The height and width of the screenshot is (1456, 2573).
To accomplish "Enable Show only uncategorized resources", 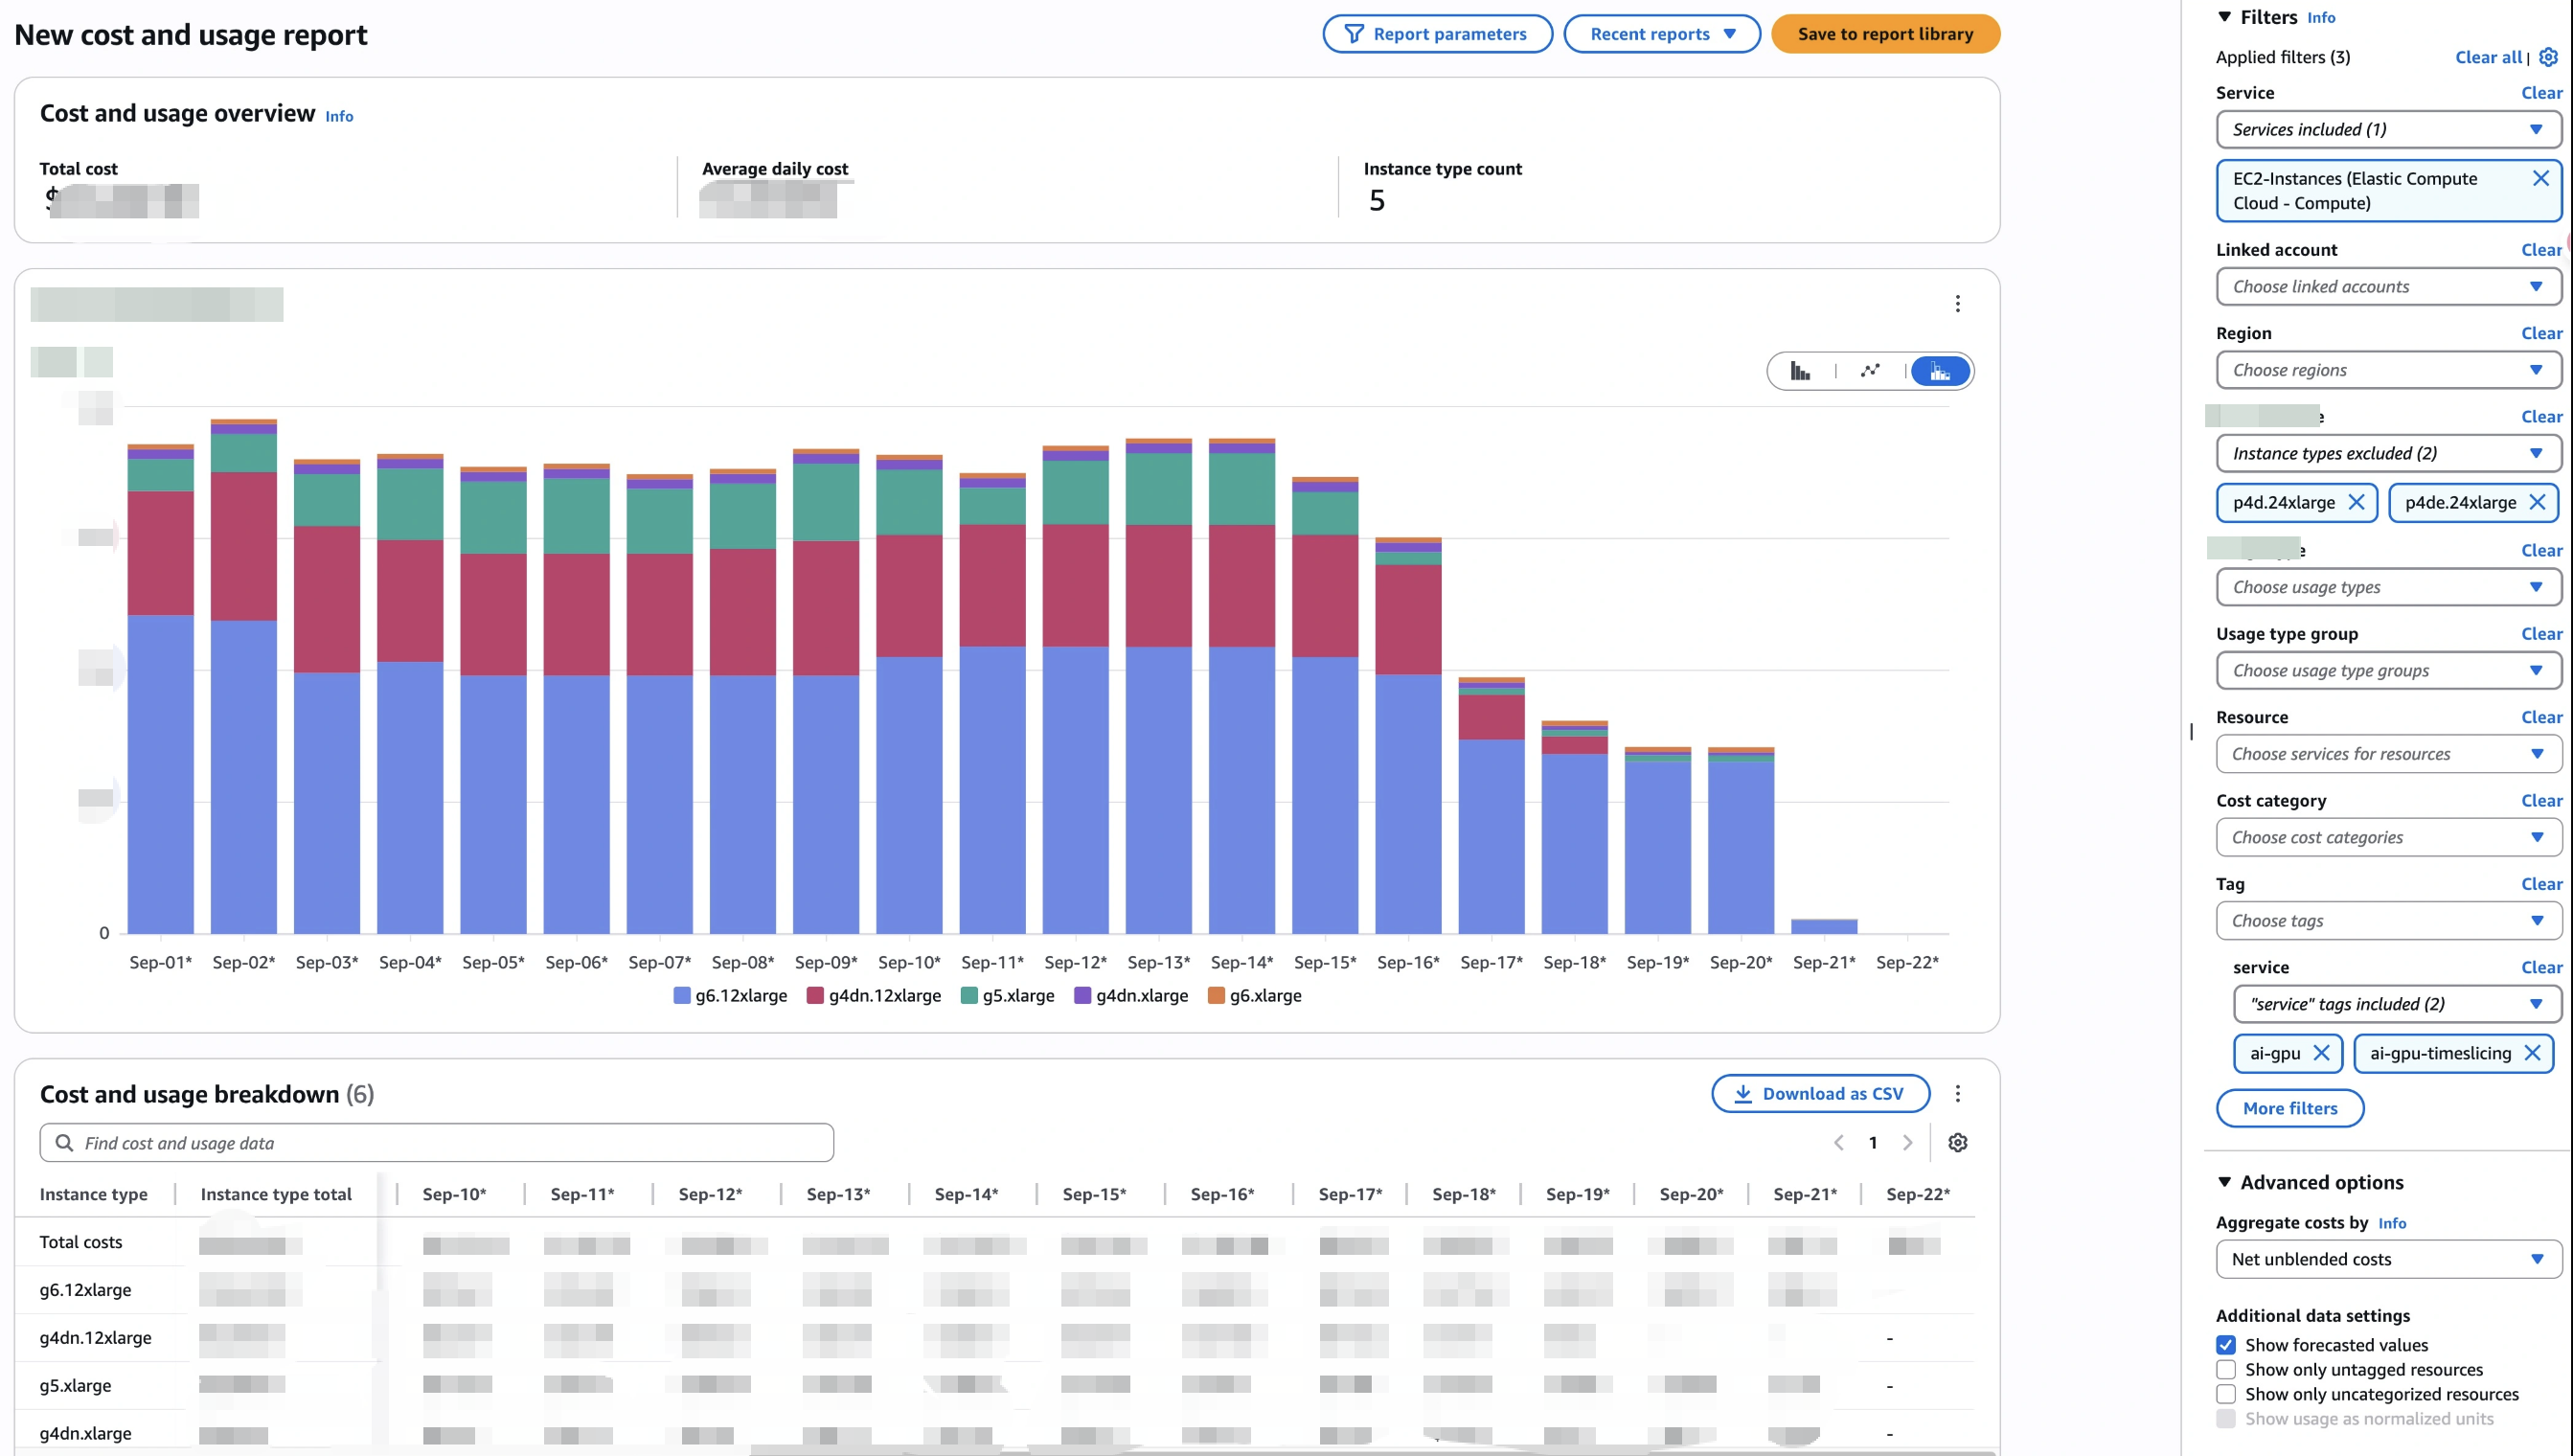I will (2225, 1394).
